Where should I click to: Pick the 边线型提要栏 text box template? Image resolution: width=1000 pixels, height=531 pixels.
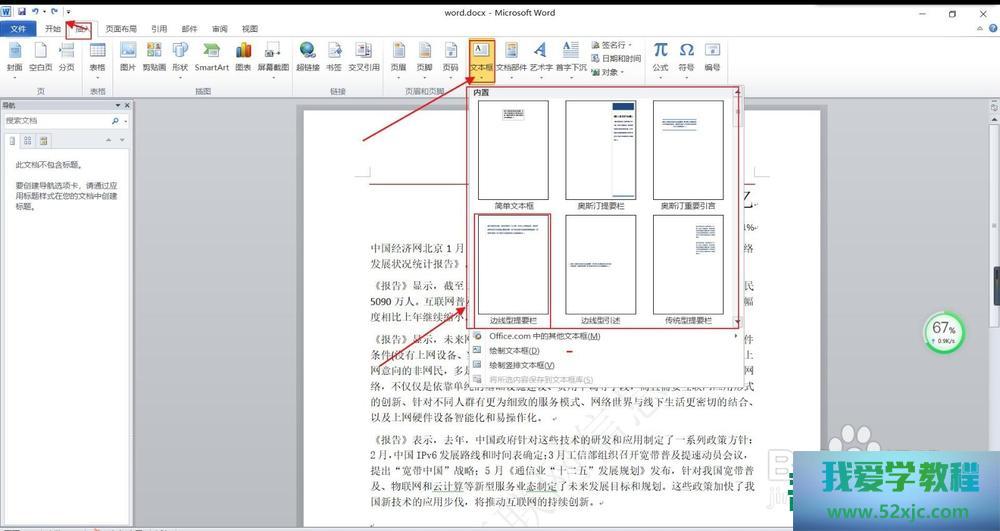pyautogui.click(x=513, y=267)
